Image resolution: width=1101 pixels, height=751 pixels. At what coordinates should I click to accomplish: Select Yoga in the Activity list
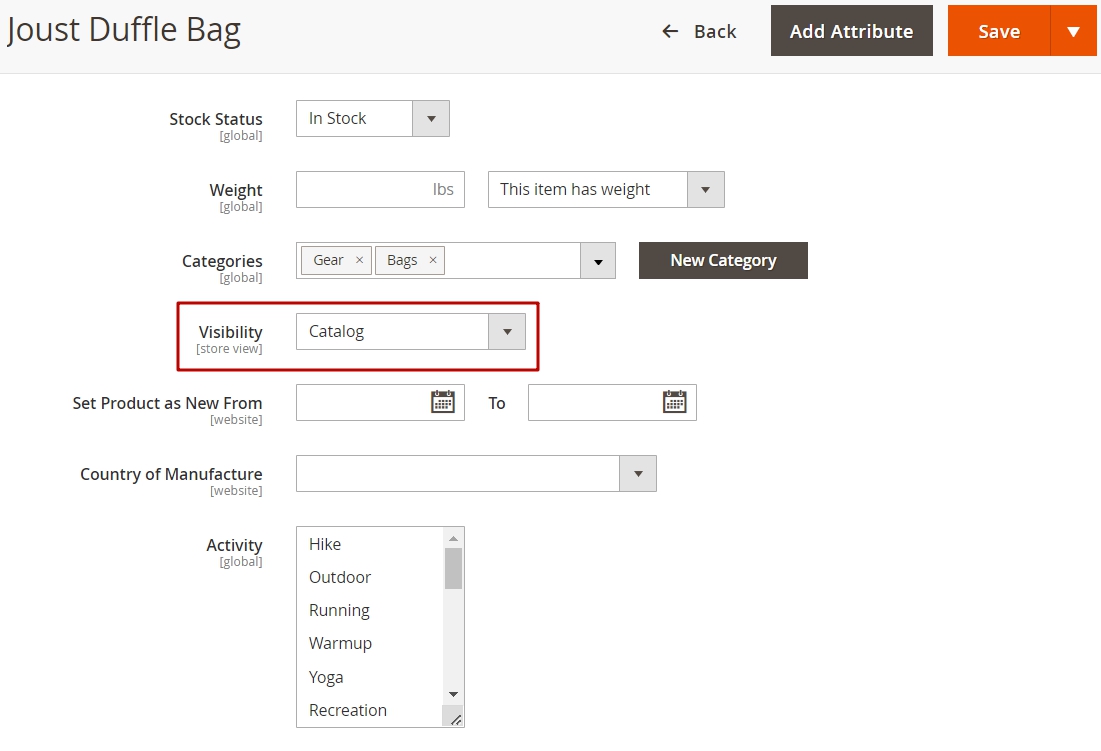coord(370,677)
